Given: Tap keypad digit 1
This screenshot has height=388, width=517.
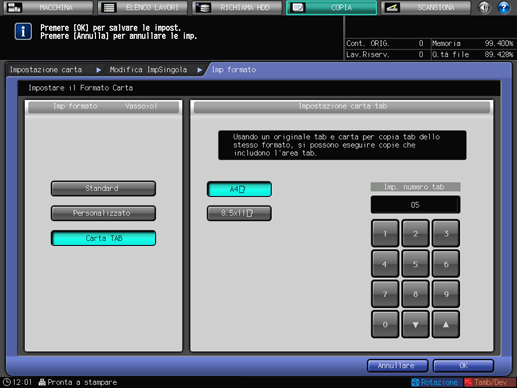Looking at the screenshot, I should [385, 233].
